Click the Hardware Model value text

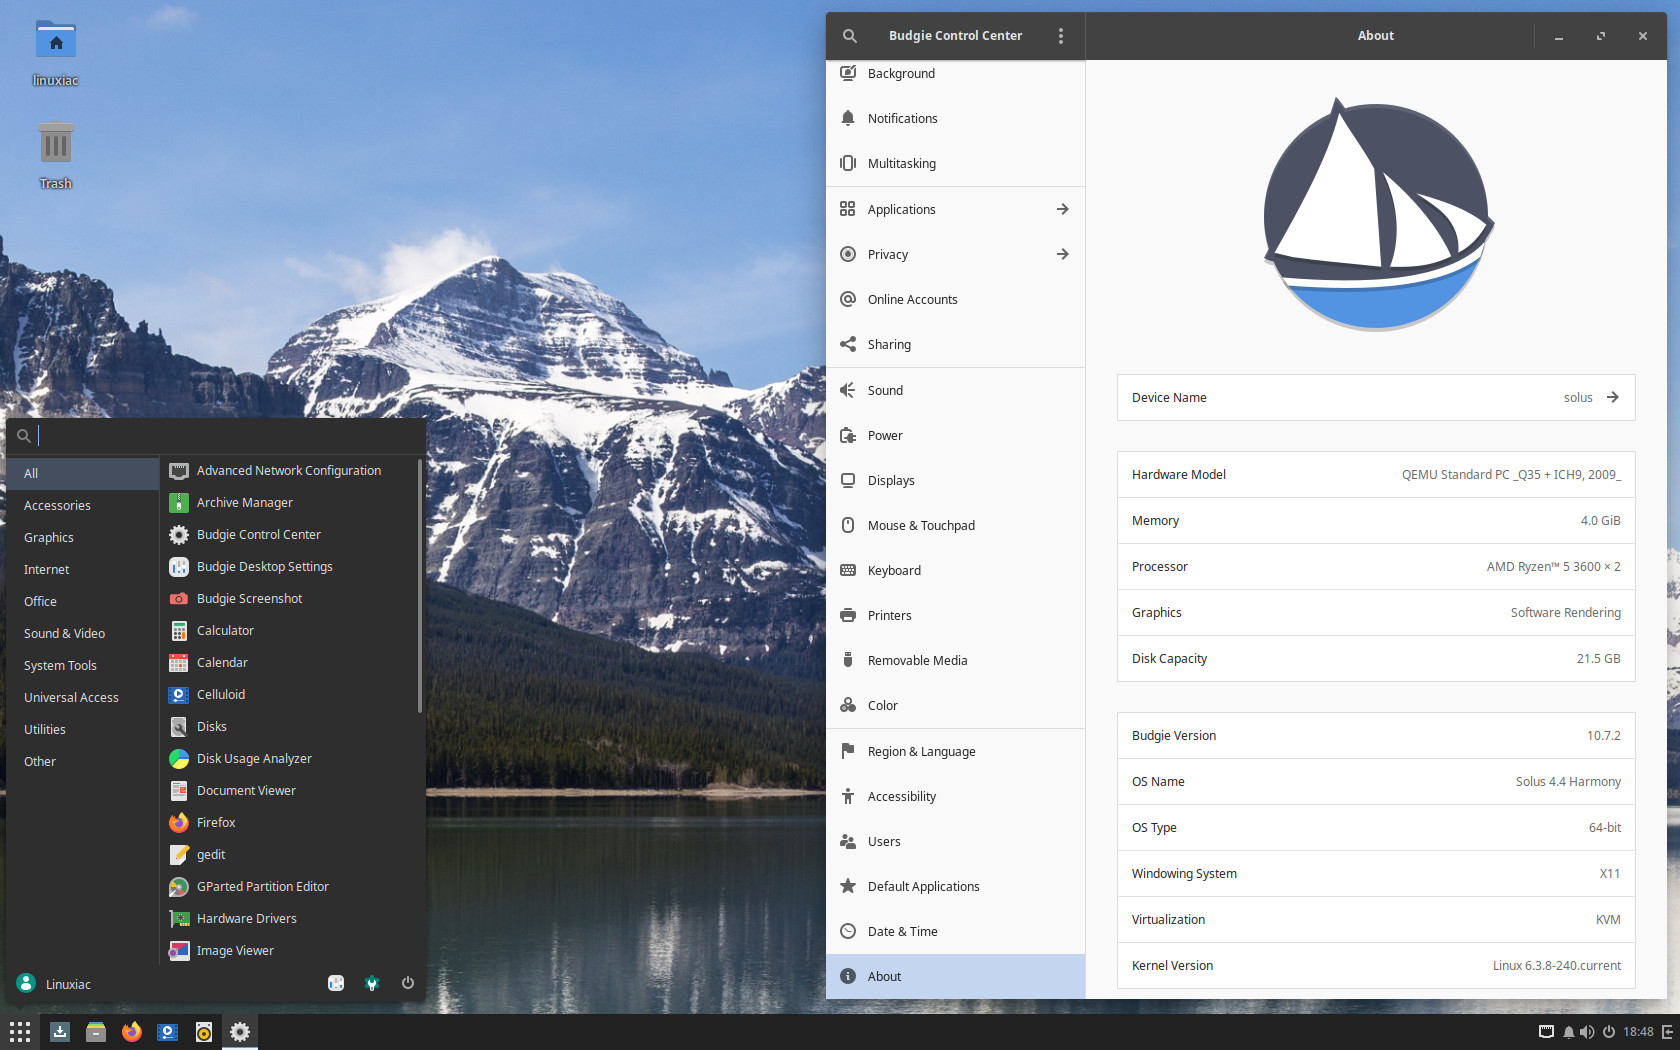1511,475
